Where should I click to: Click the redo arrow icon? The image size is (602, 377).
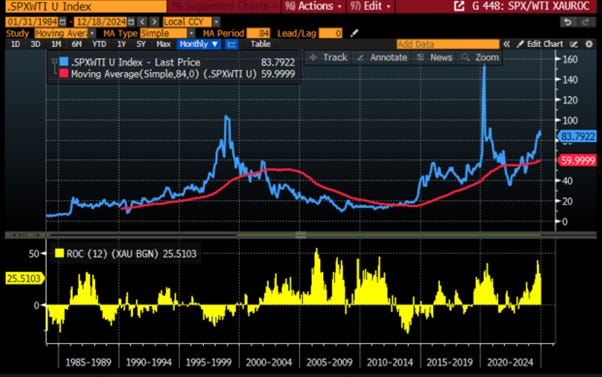(586, 22)
